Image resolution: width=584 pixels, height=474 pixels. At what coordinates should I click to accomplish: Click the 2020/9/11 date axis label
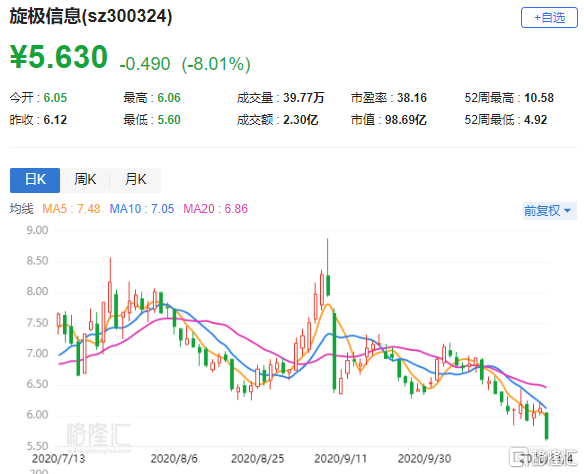click(340, 458)
